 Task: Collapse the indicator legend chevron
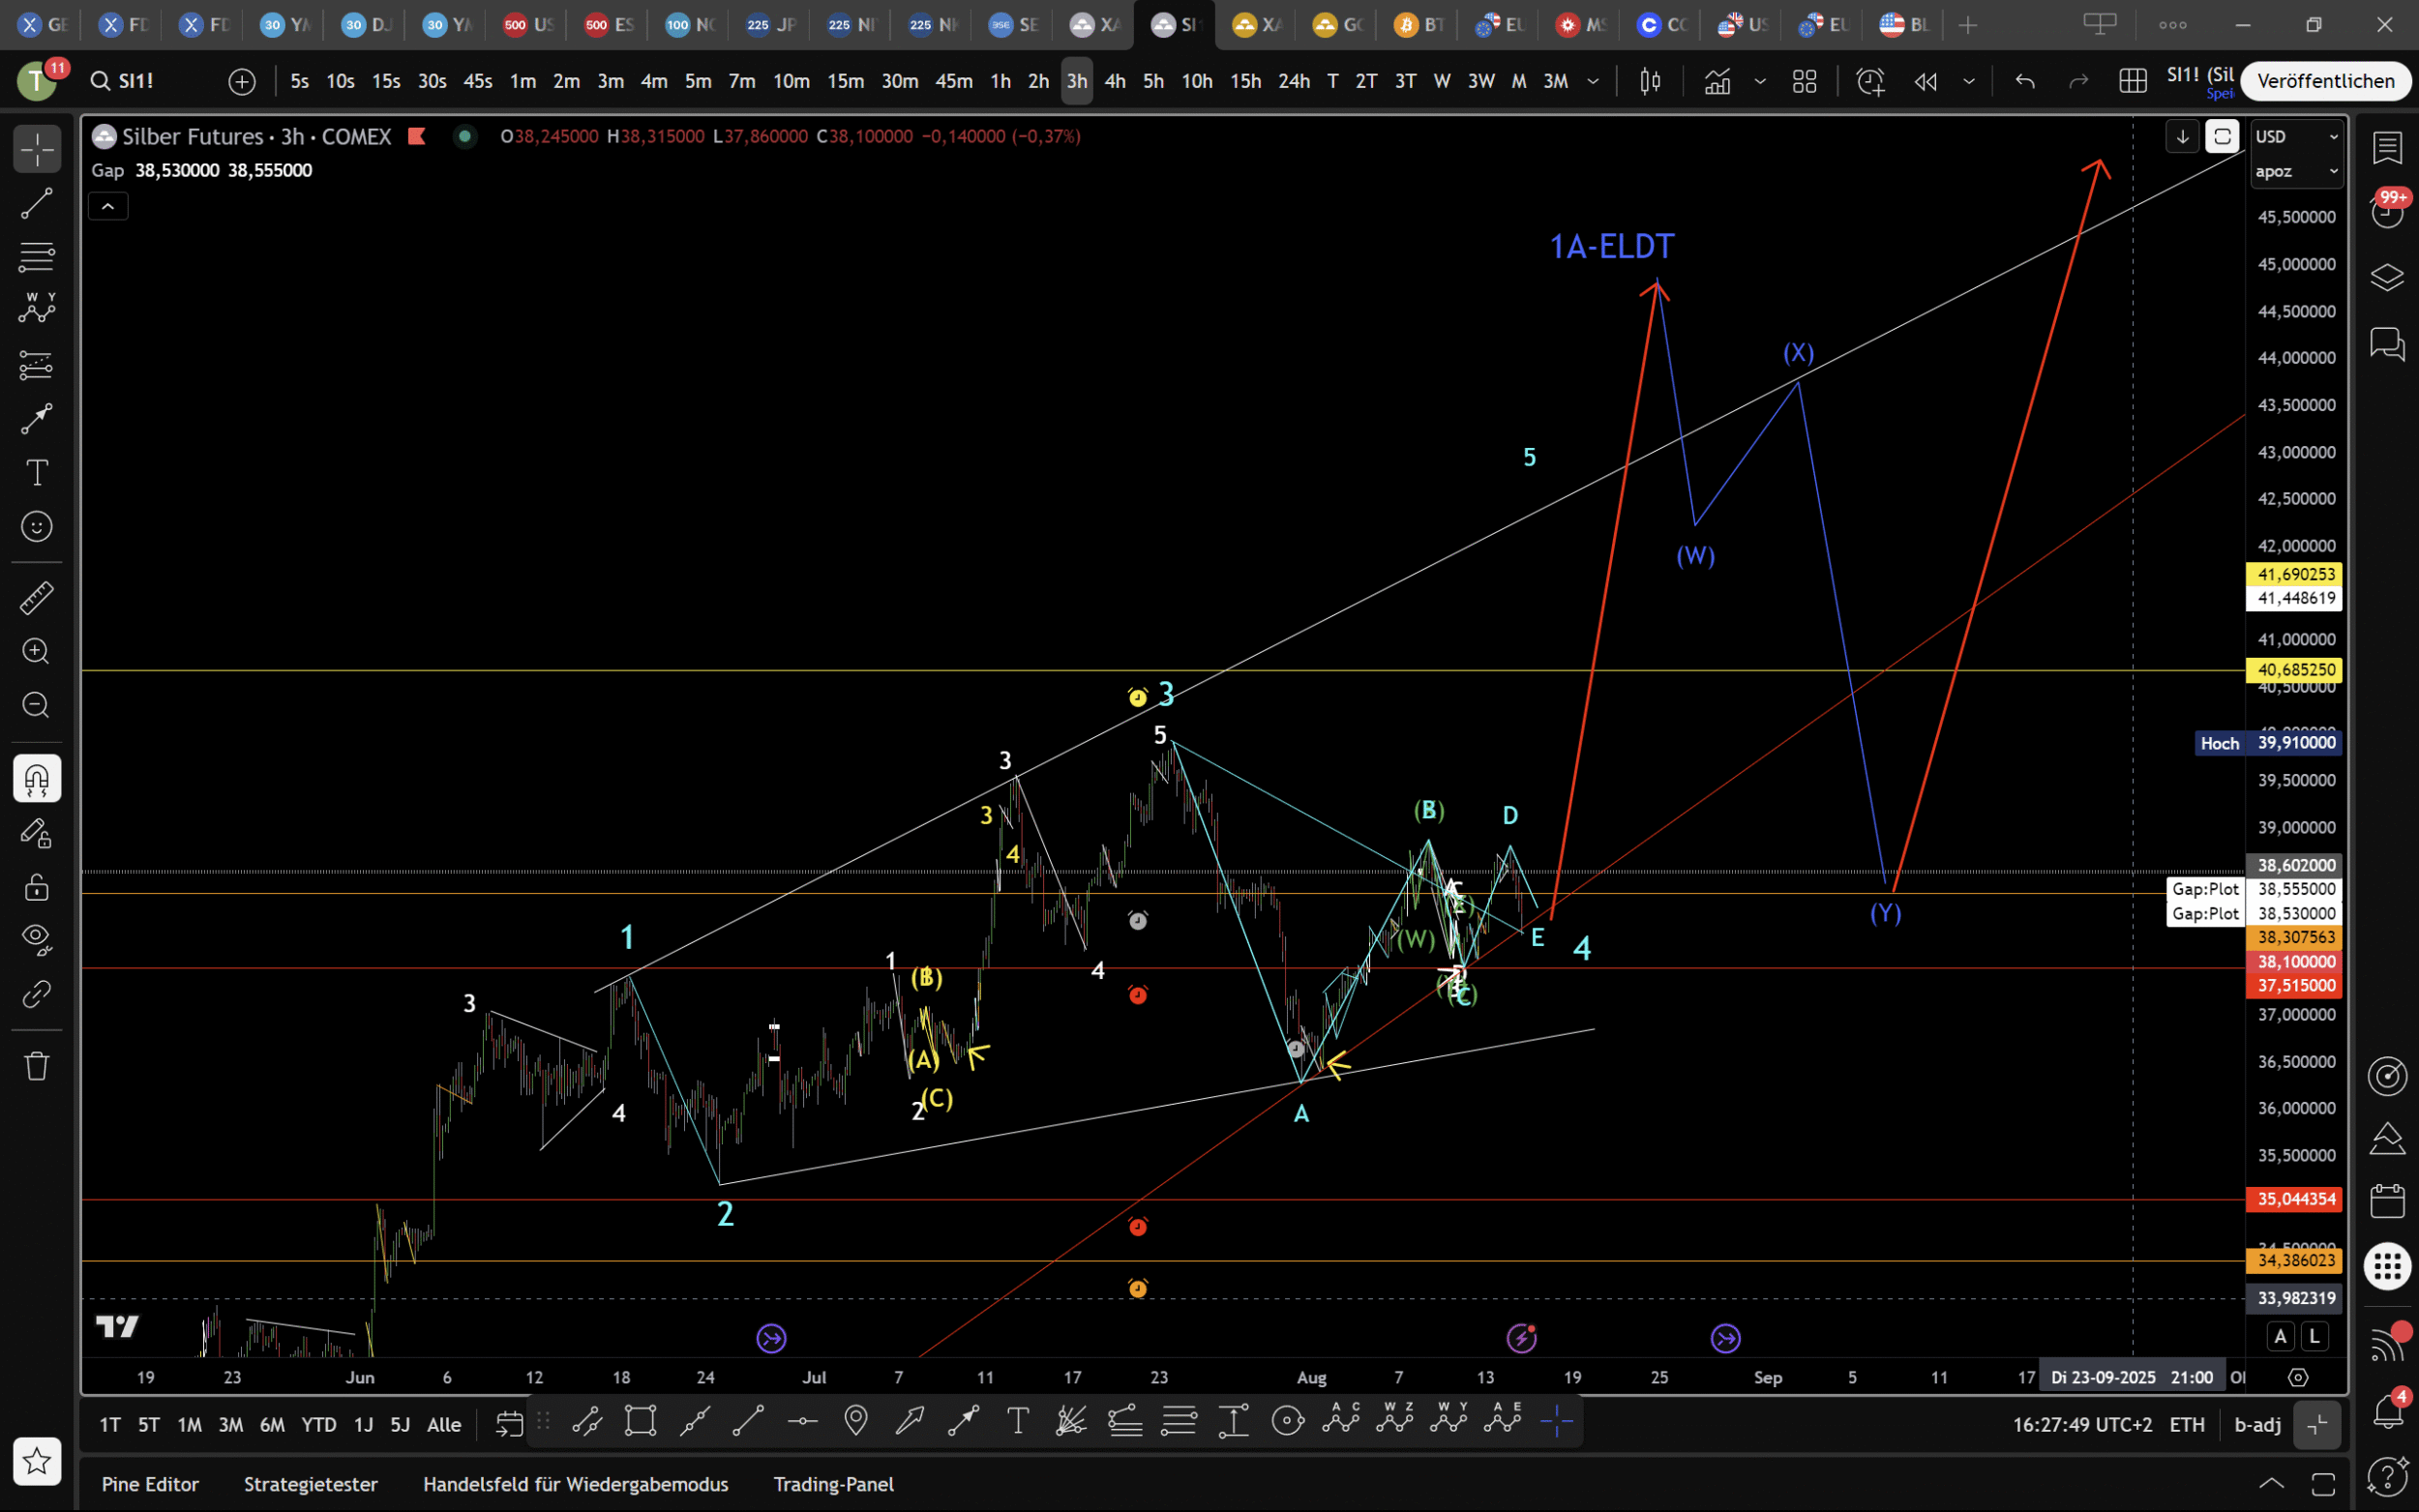[108, 206]
